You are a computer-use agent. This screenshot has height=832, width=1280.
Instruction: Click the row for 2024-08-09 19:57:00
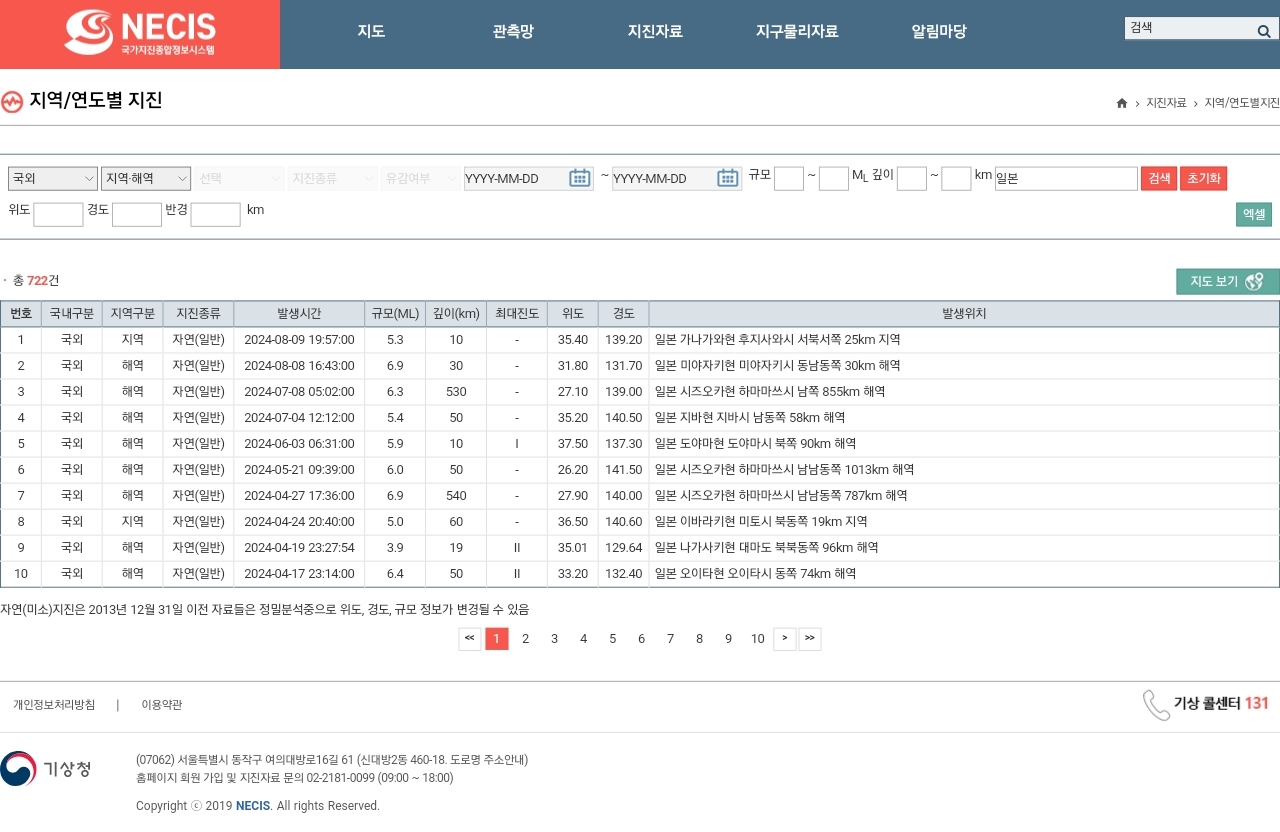(640, 340)
